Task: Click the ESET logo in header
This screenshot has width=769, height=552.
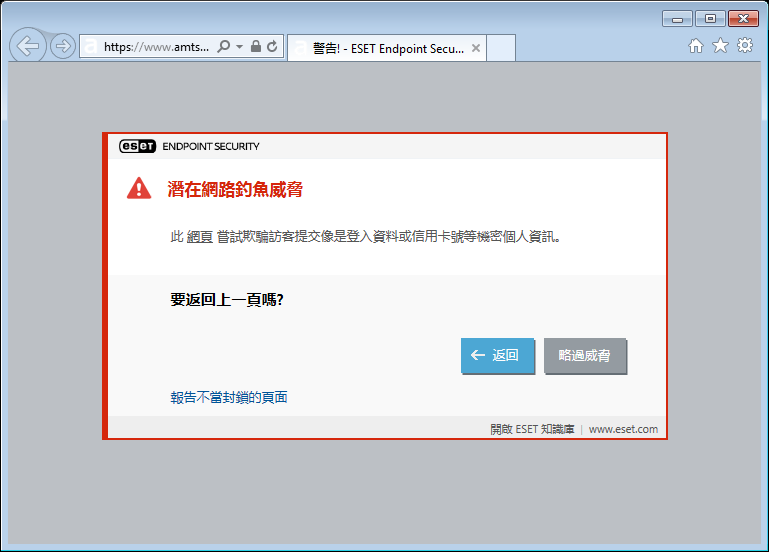Action: 137,146
